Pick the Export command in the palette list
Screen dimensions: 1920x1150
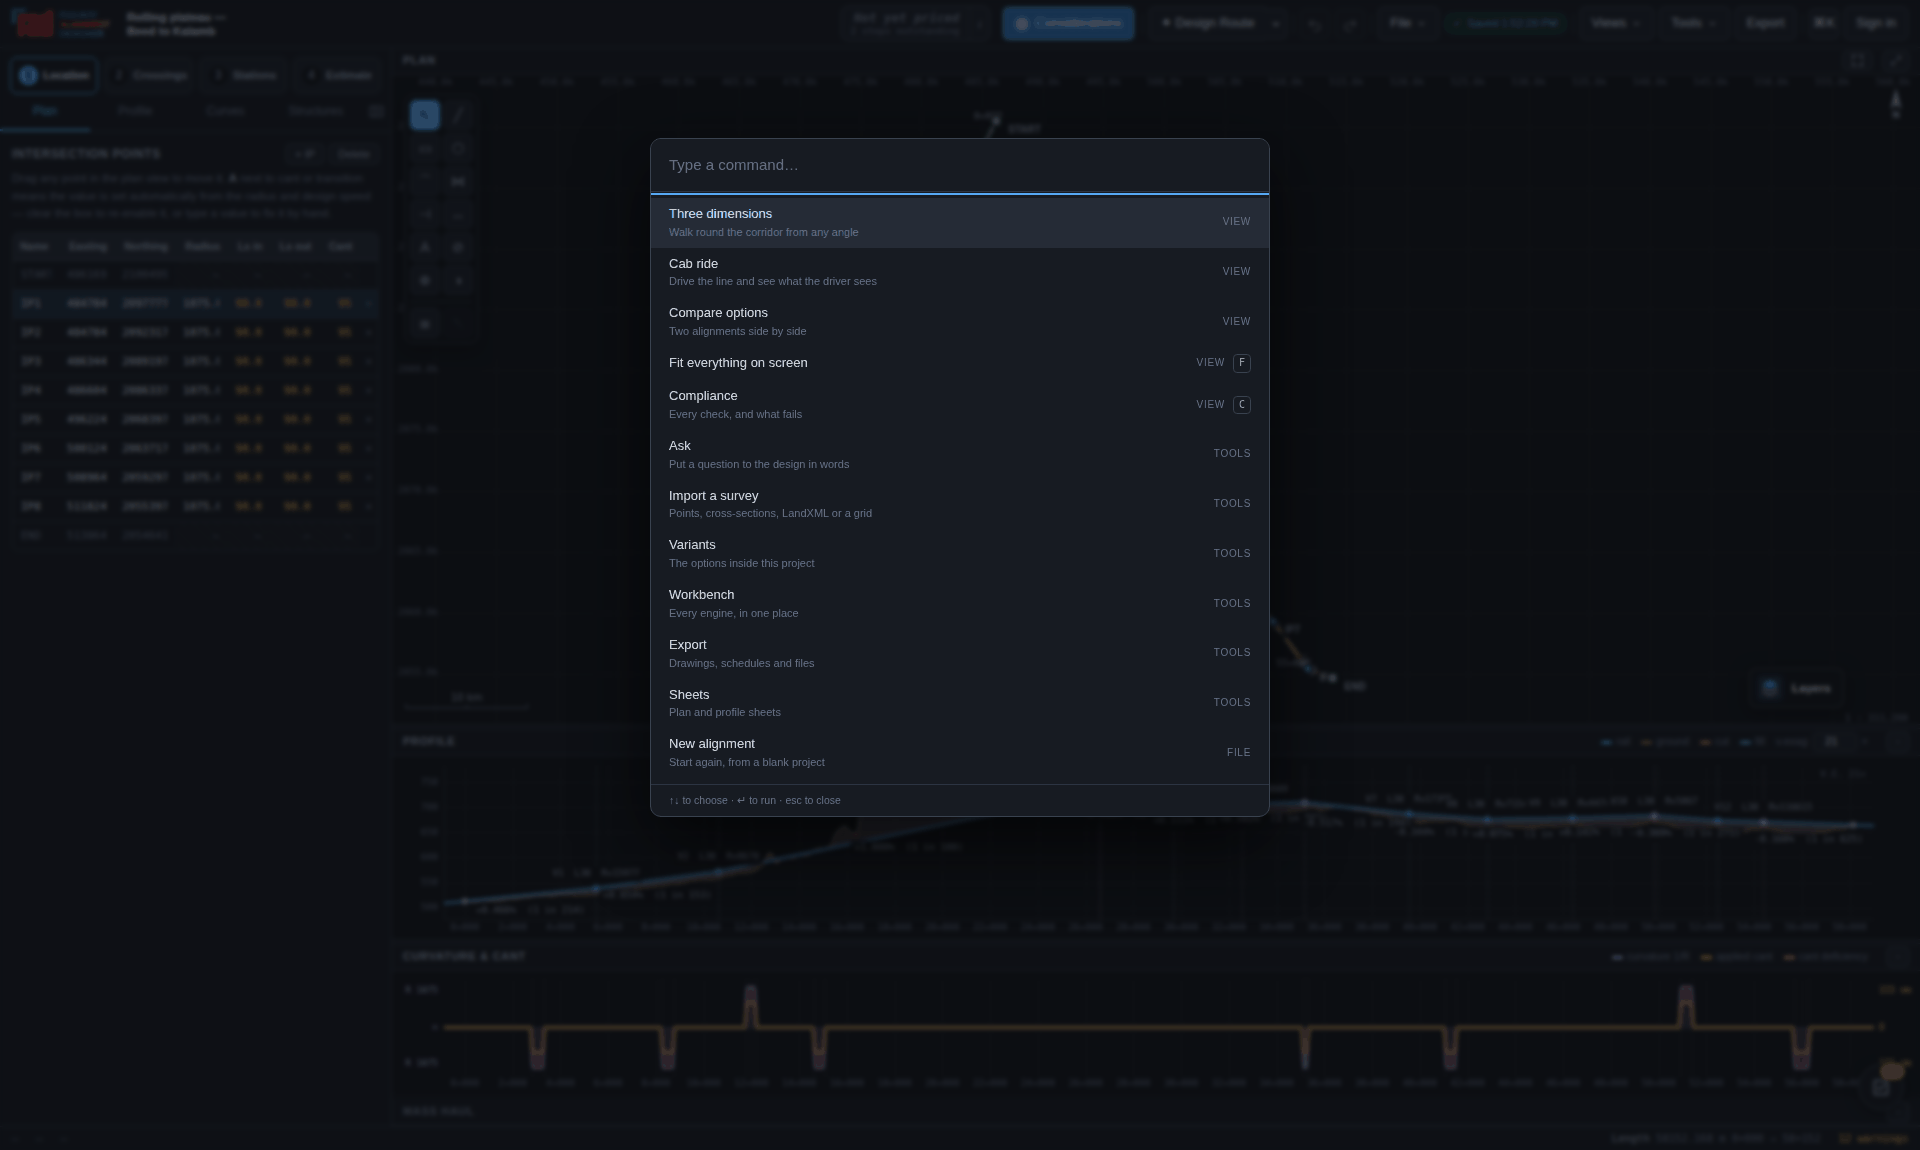click(959, 653)
